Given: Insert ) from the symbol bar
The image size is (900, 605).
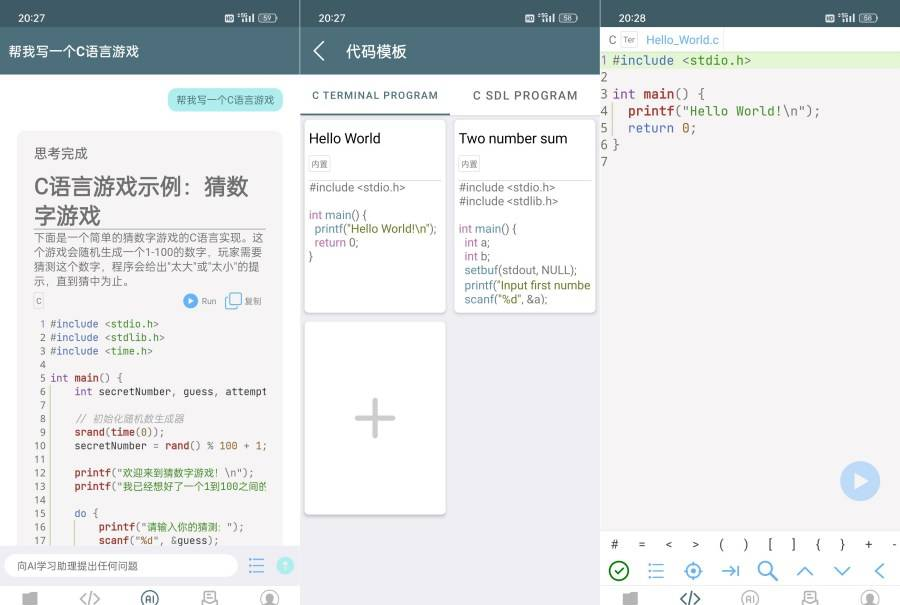Looking at the screenshot, I should click(x=746, y=544).
